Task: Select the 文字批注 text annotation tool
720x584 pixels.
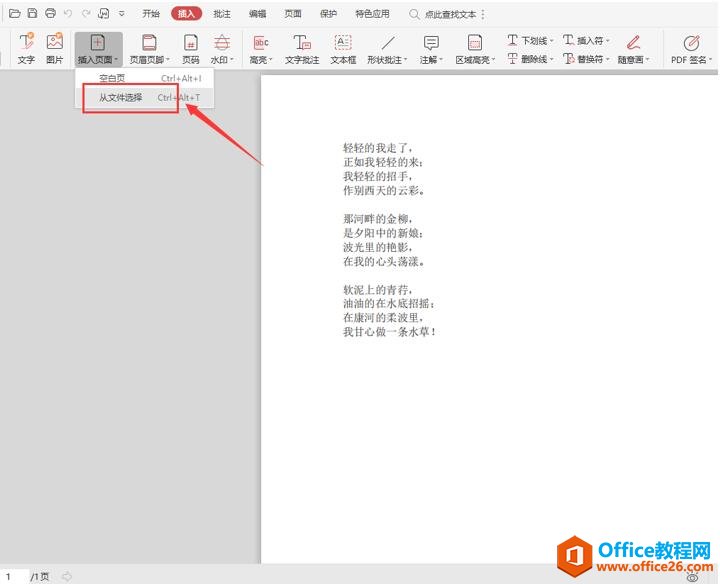Action: [x=302, y=49]
